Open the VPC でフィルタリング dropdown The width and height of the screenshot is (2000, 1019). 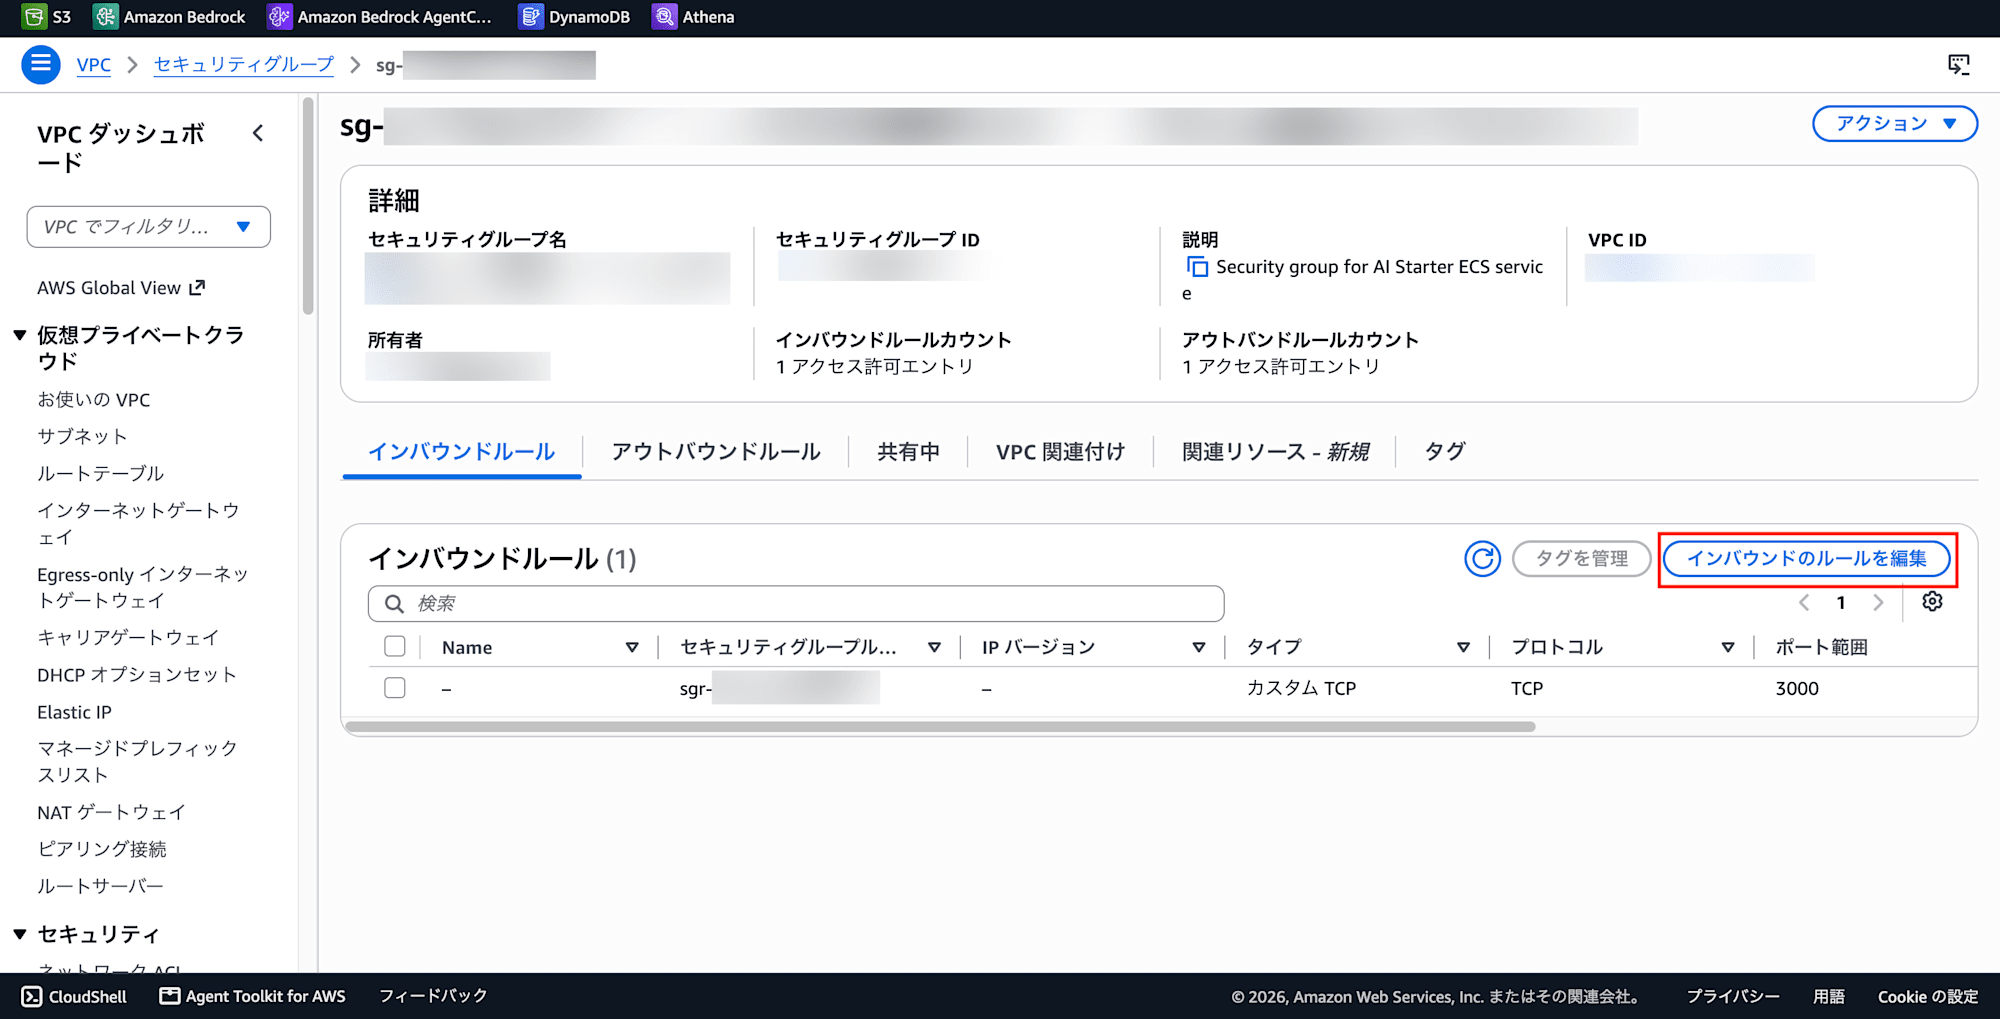tap(149, 227)
